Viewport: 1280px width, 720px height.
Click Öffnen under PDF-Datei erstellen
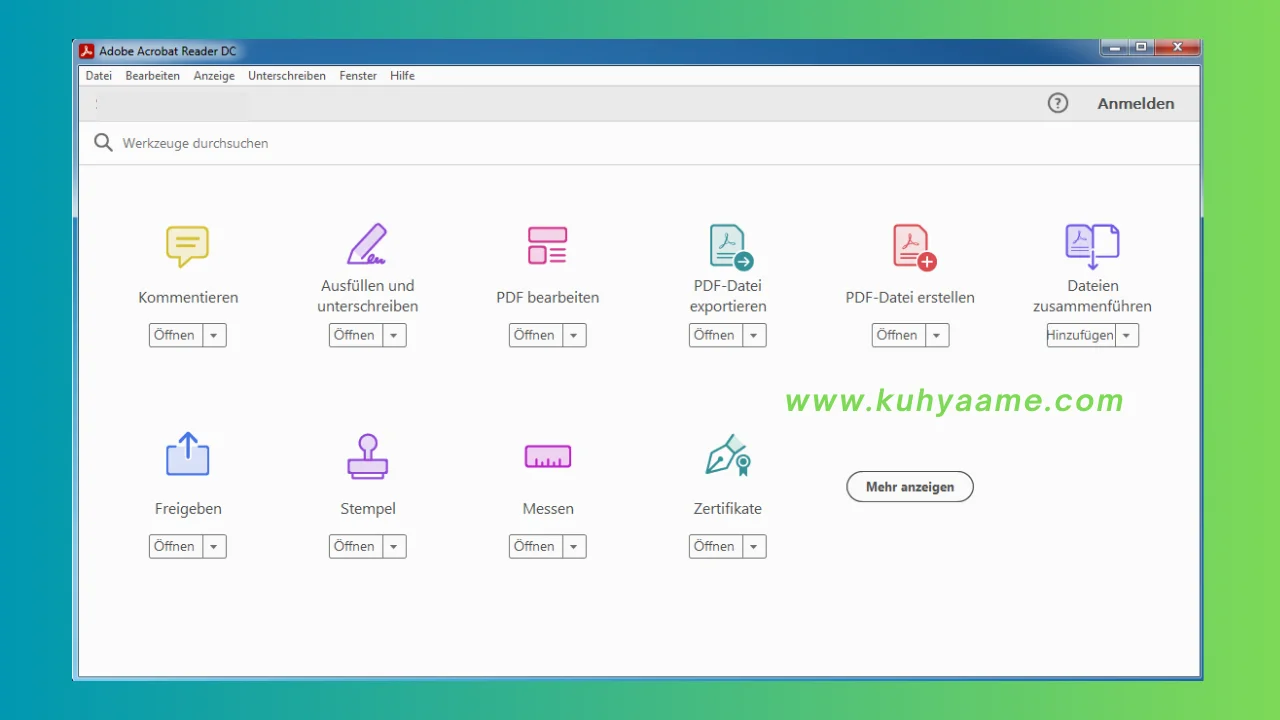pos(899,335)
